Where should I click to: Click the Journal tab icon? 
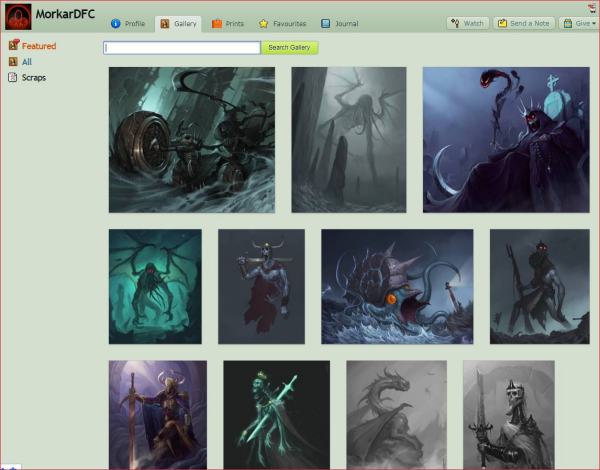click(326, 23)
